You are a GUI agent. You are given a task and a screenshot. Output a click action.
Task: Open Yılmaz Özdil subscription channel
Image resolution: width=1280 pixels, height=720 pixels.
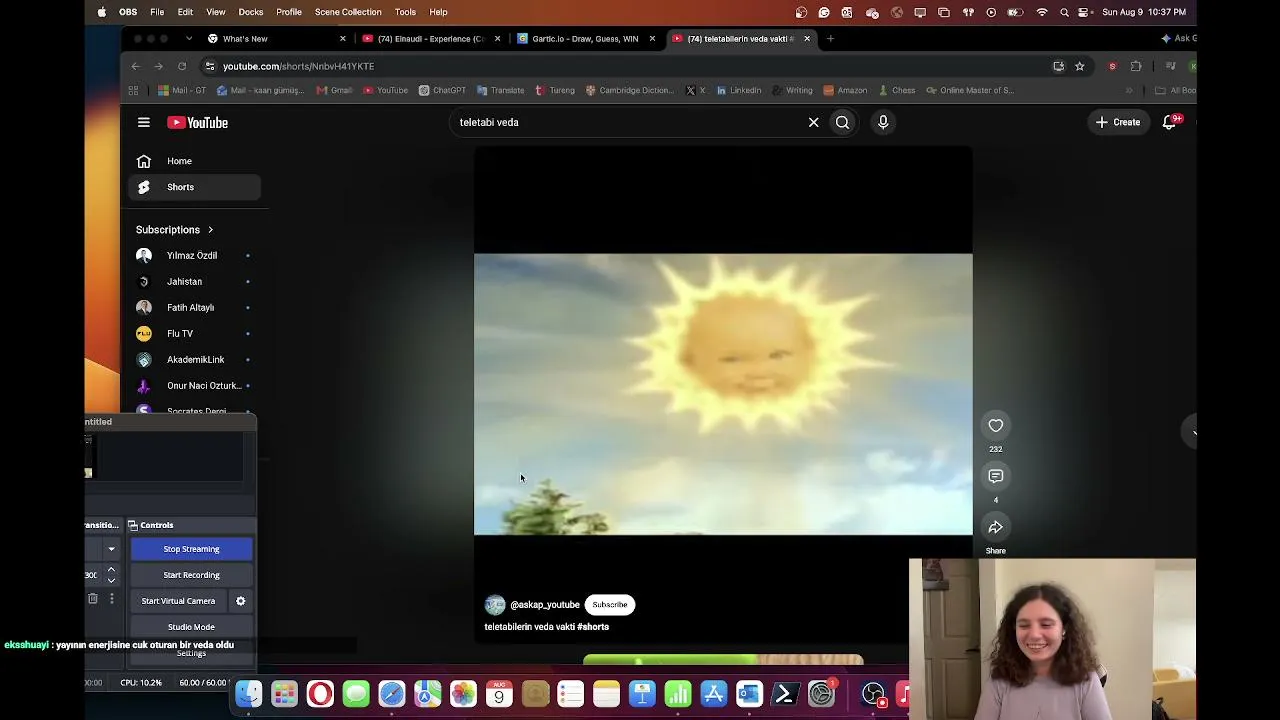click(194, 256)
